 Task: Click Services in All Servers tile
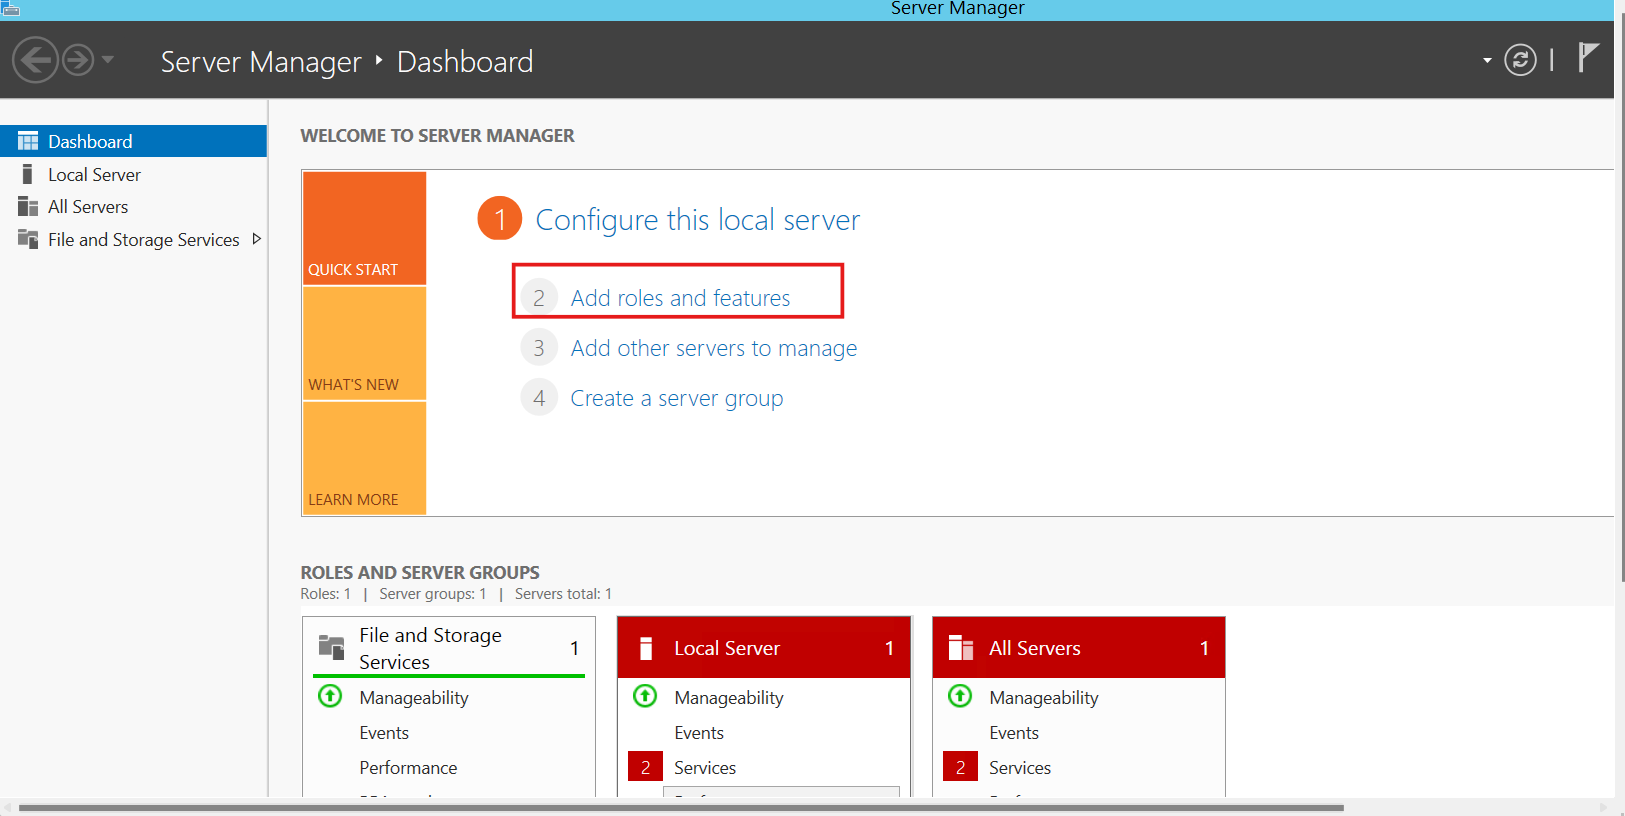pos(1020,768)
